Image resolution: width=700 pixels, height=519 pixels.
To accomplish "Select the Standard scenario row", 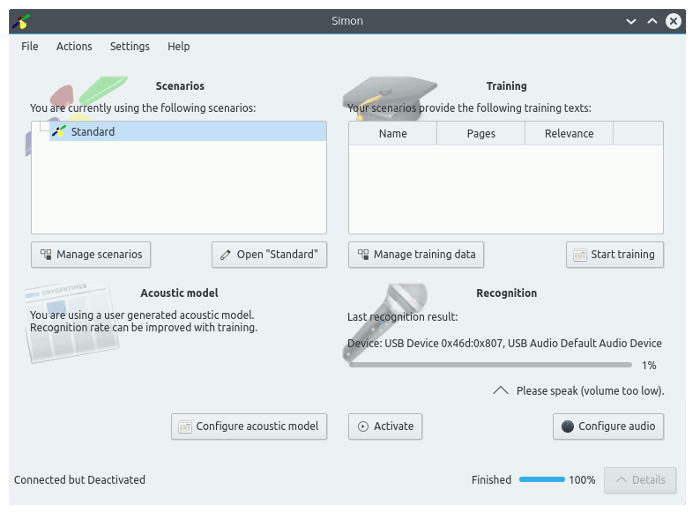I will coord(188,132).
